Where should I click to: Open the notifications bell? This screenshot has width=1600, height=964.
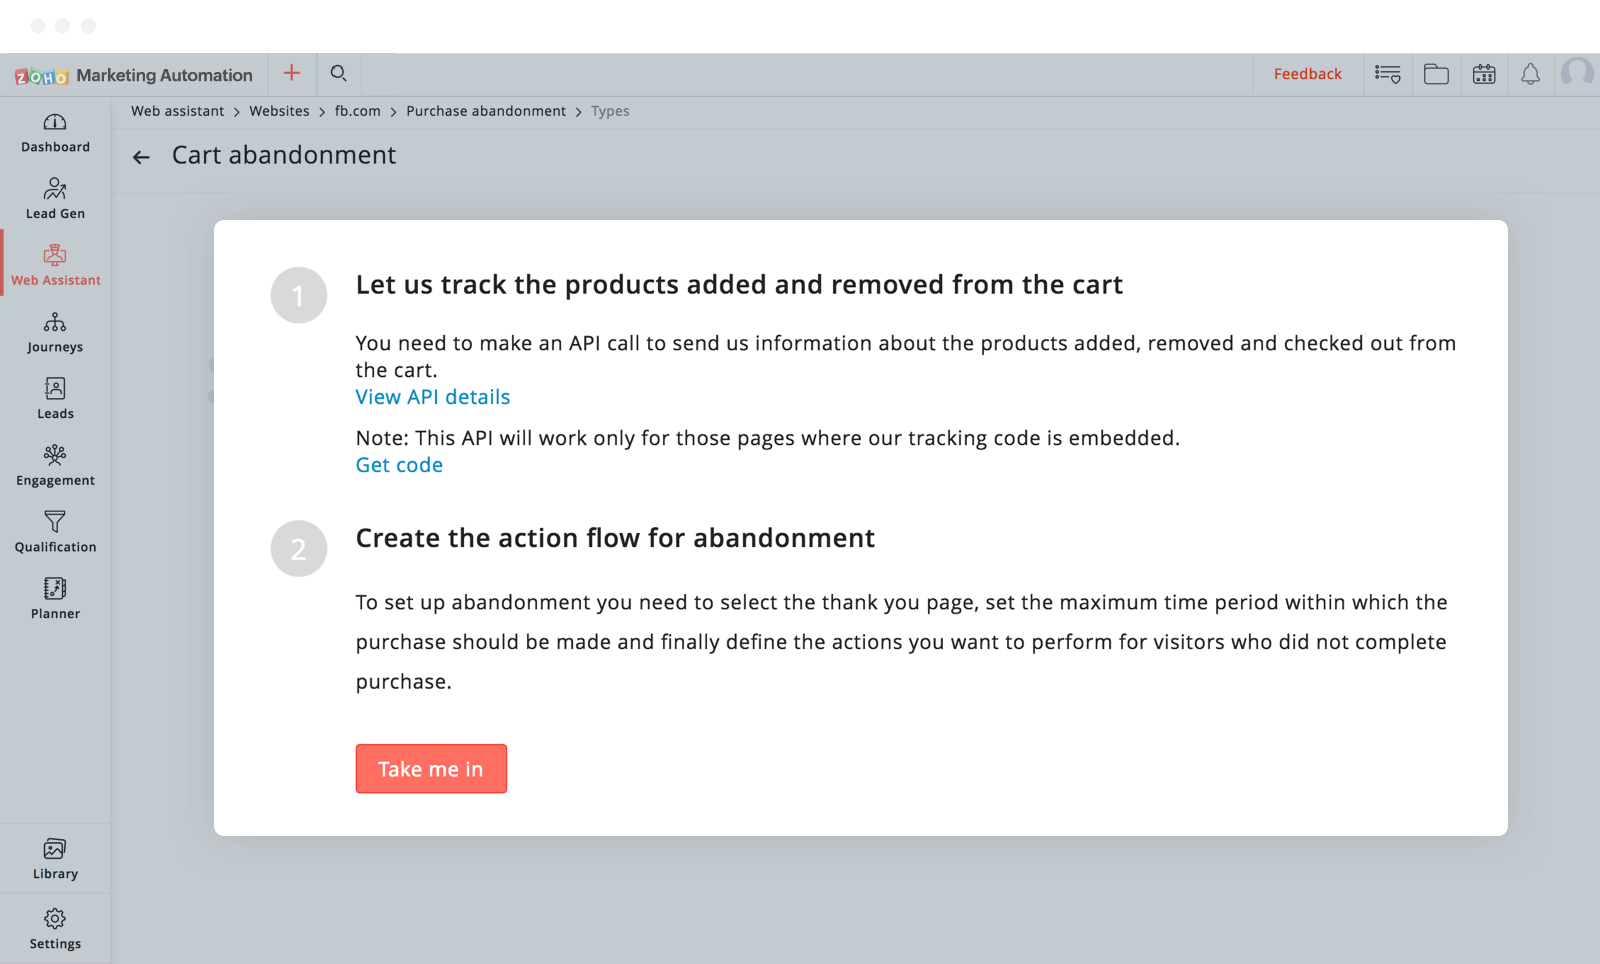(x=1530, y=74)
